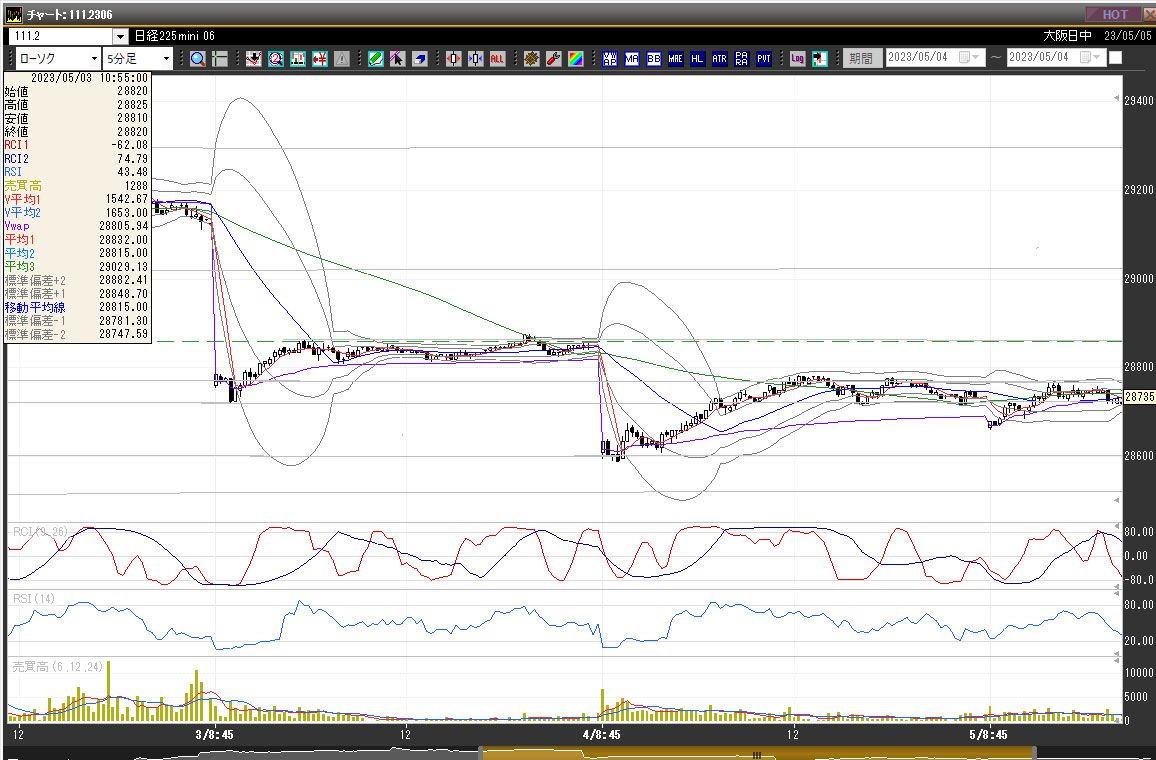1156x760 pixels.
Task: Click the chart download arrow icon
Action: pos(254,59)
